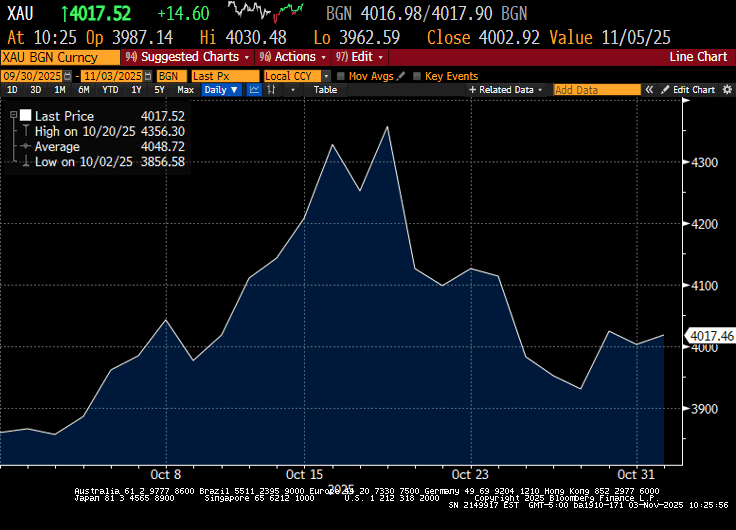This screenshot has height=530, width=736.
Task: Open the end date calendar picker icon
Action: (x=148, y=76)
